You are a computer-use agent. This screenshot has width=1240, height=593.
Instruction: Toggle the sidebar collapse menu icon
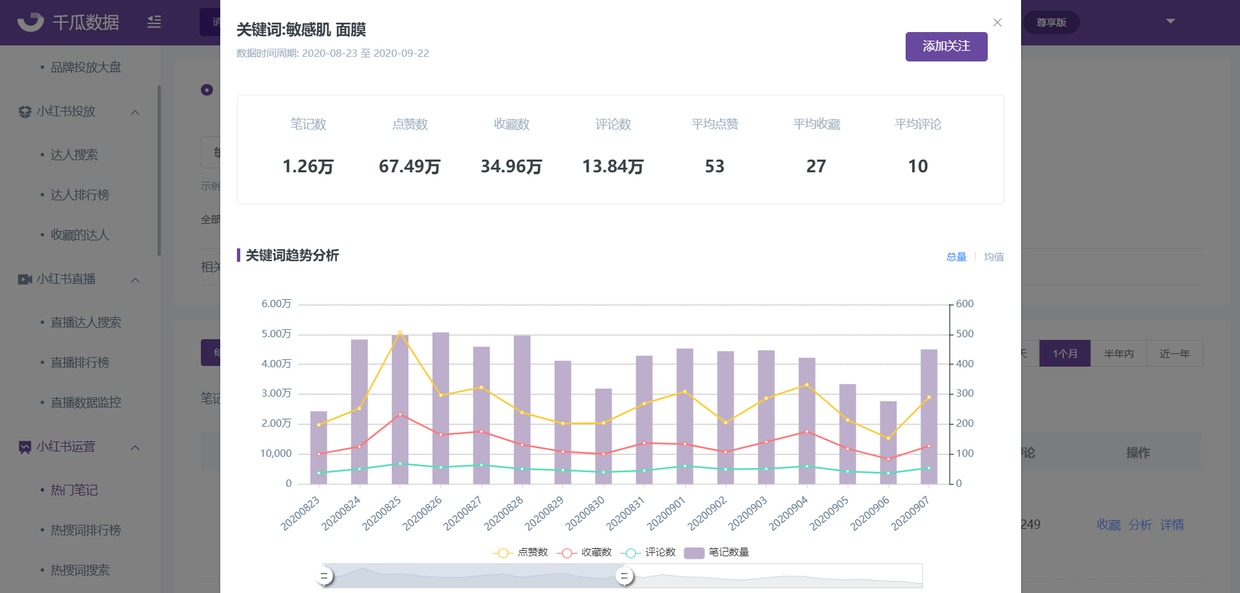click(154, 21)
